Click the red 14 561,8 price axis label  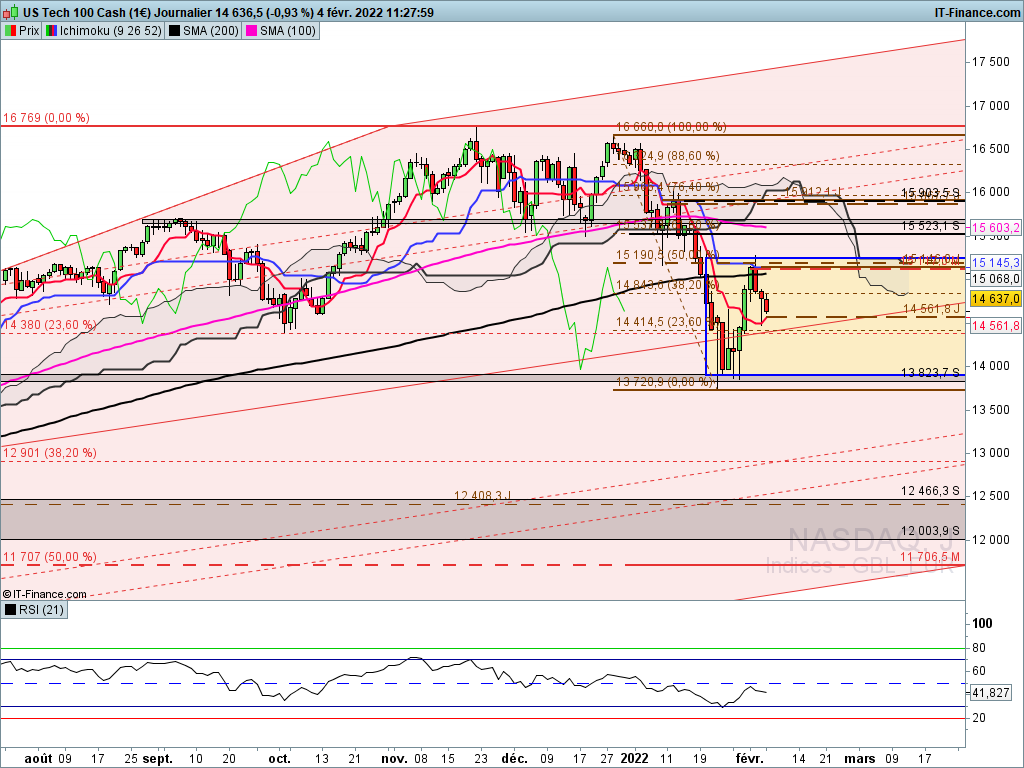[994, 325]
